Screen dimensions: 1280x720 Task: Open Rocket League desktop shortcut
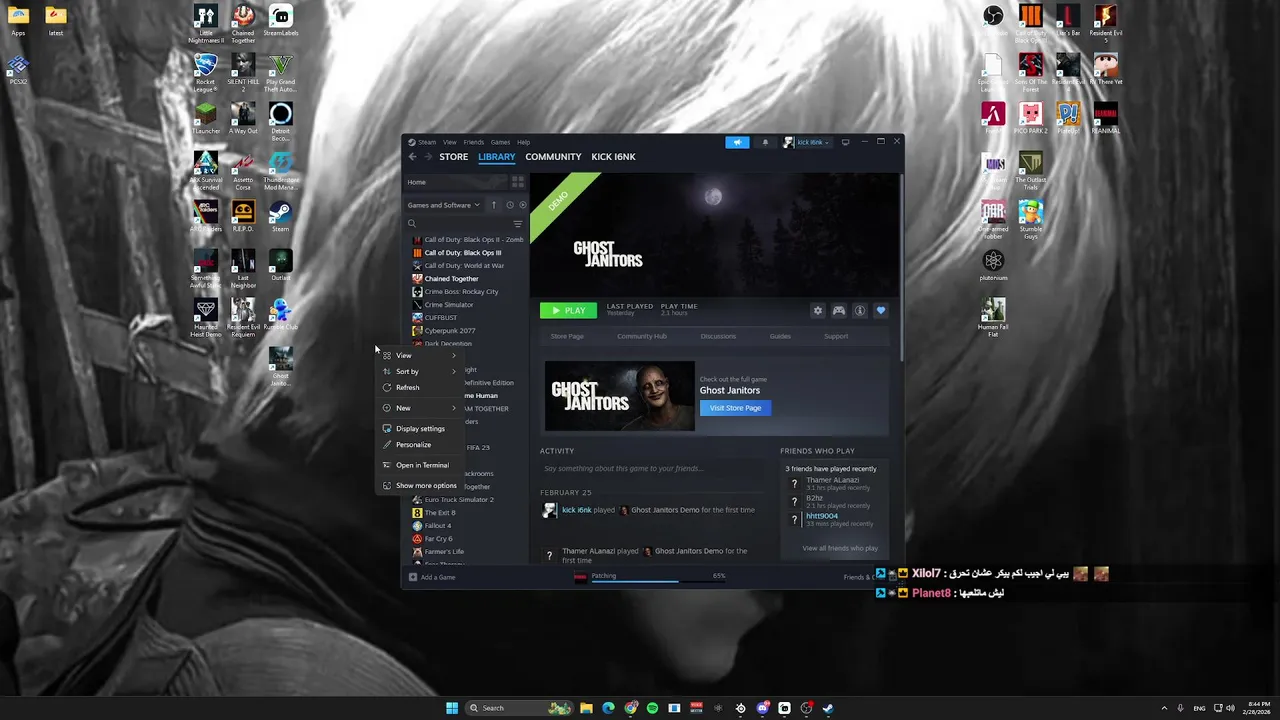[206, 72]
